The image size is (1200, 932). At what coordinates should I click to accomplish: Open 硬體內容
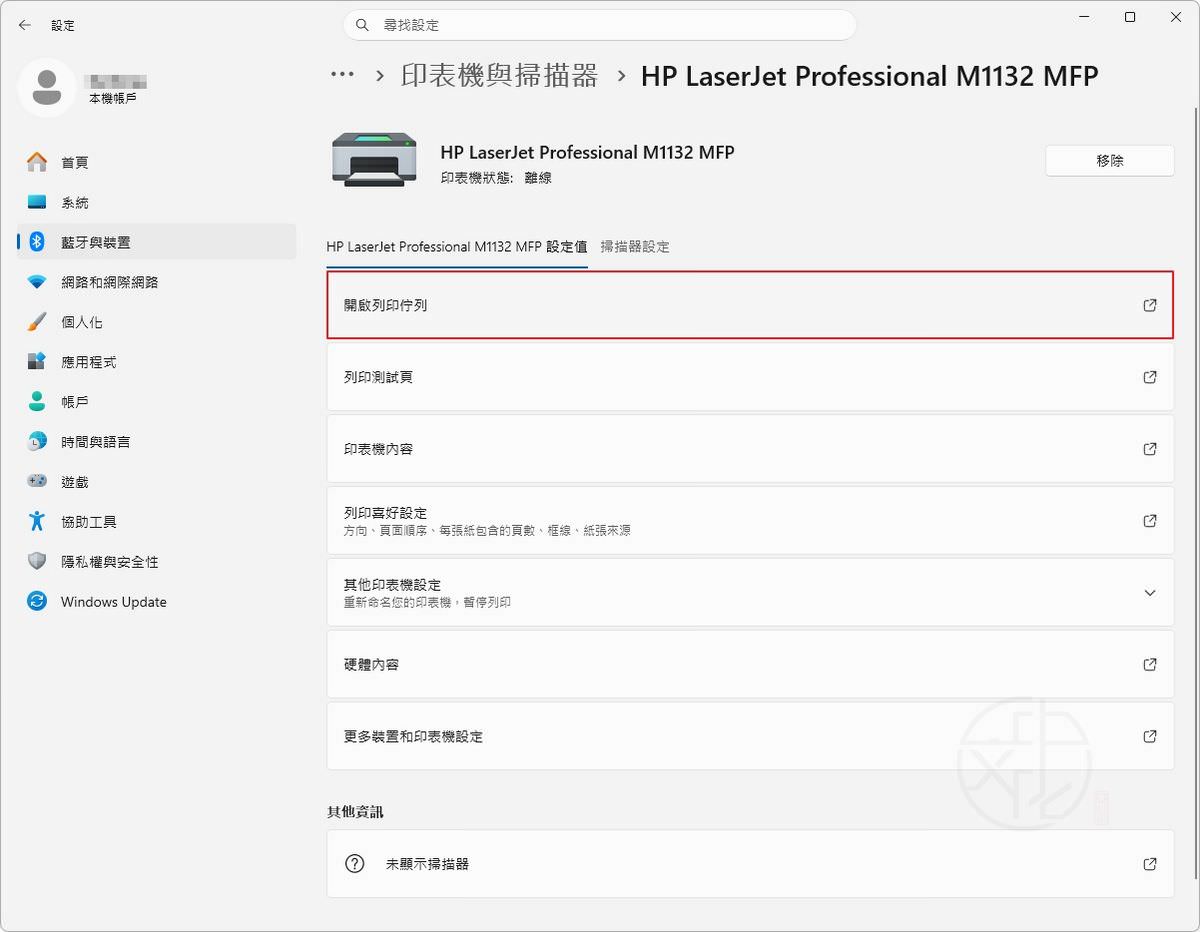point(750,664)
